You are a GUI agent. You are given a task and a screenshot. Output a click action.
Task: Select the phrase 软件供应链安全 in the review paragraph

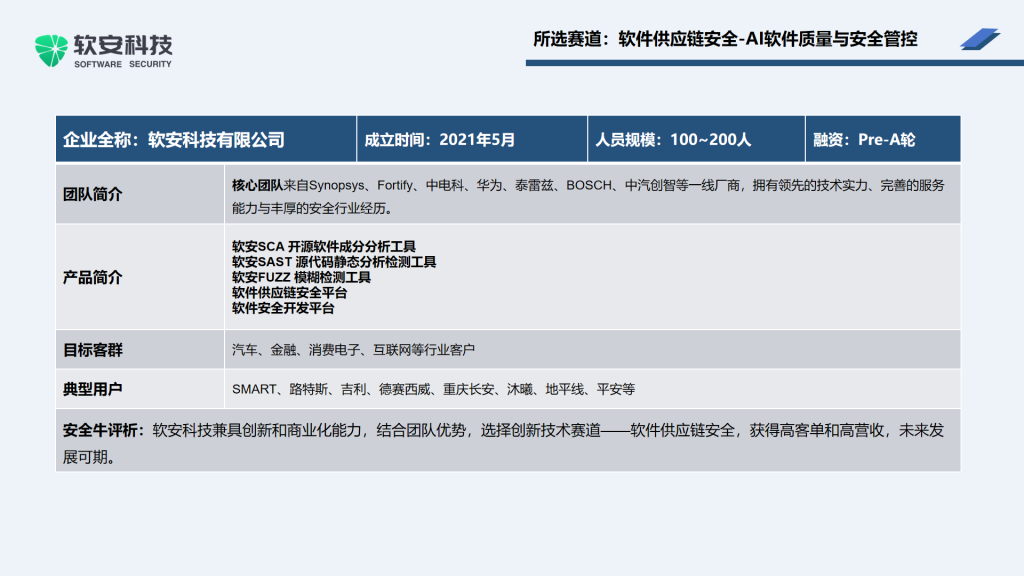coord(682,430)
